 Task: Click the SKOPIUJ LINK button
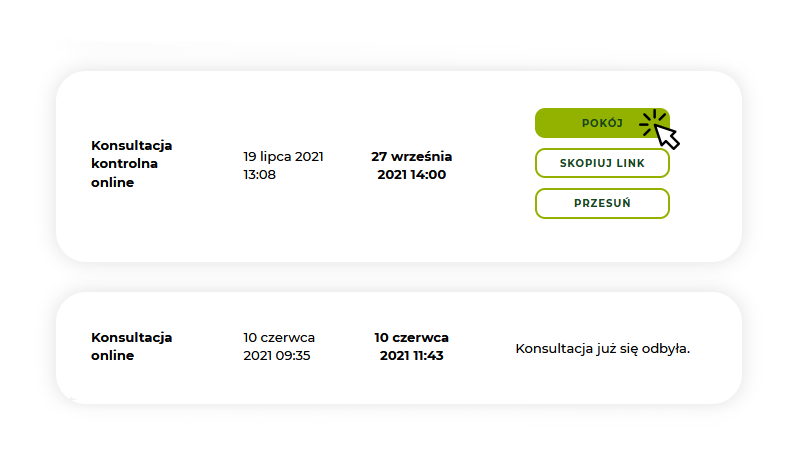point(602,163)
